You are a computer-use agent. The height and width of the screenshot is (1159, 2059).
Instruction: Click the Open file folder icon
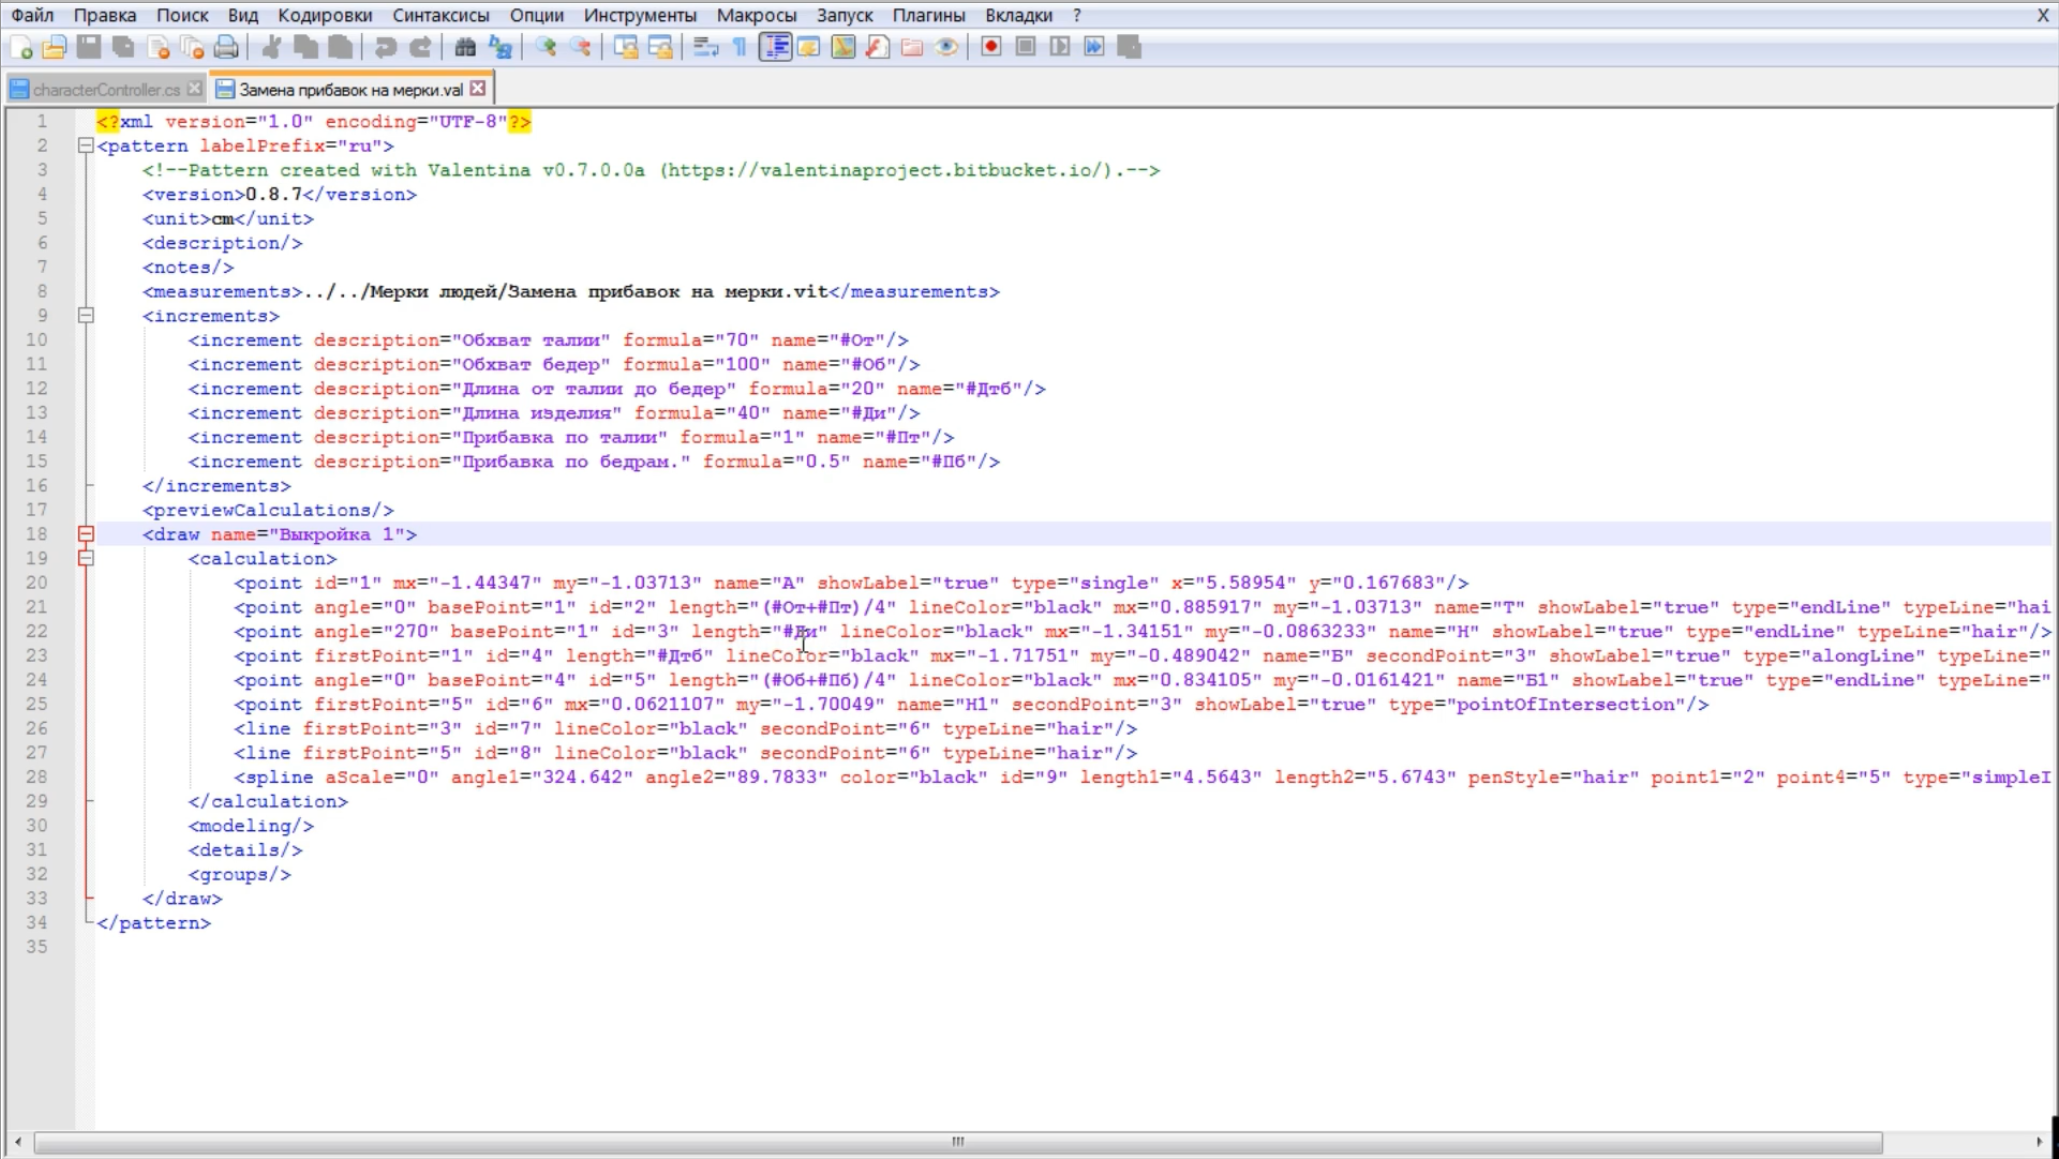54,47
